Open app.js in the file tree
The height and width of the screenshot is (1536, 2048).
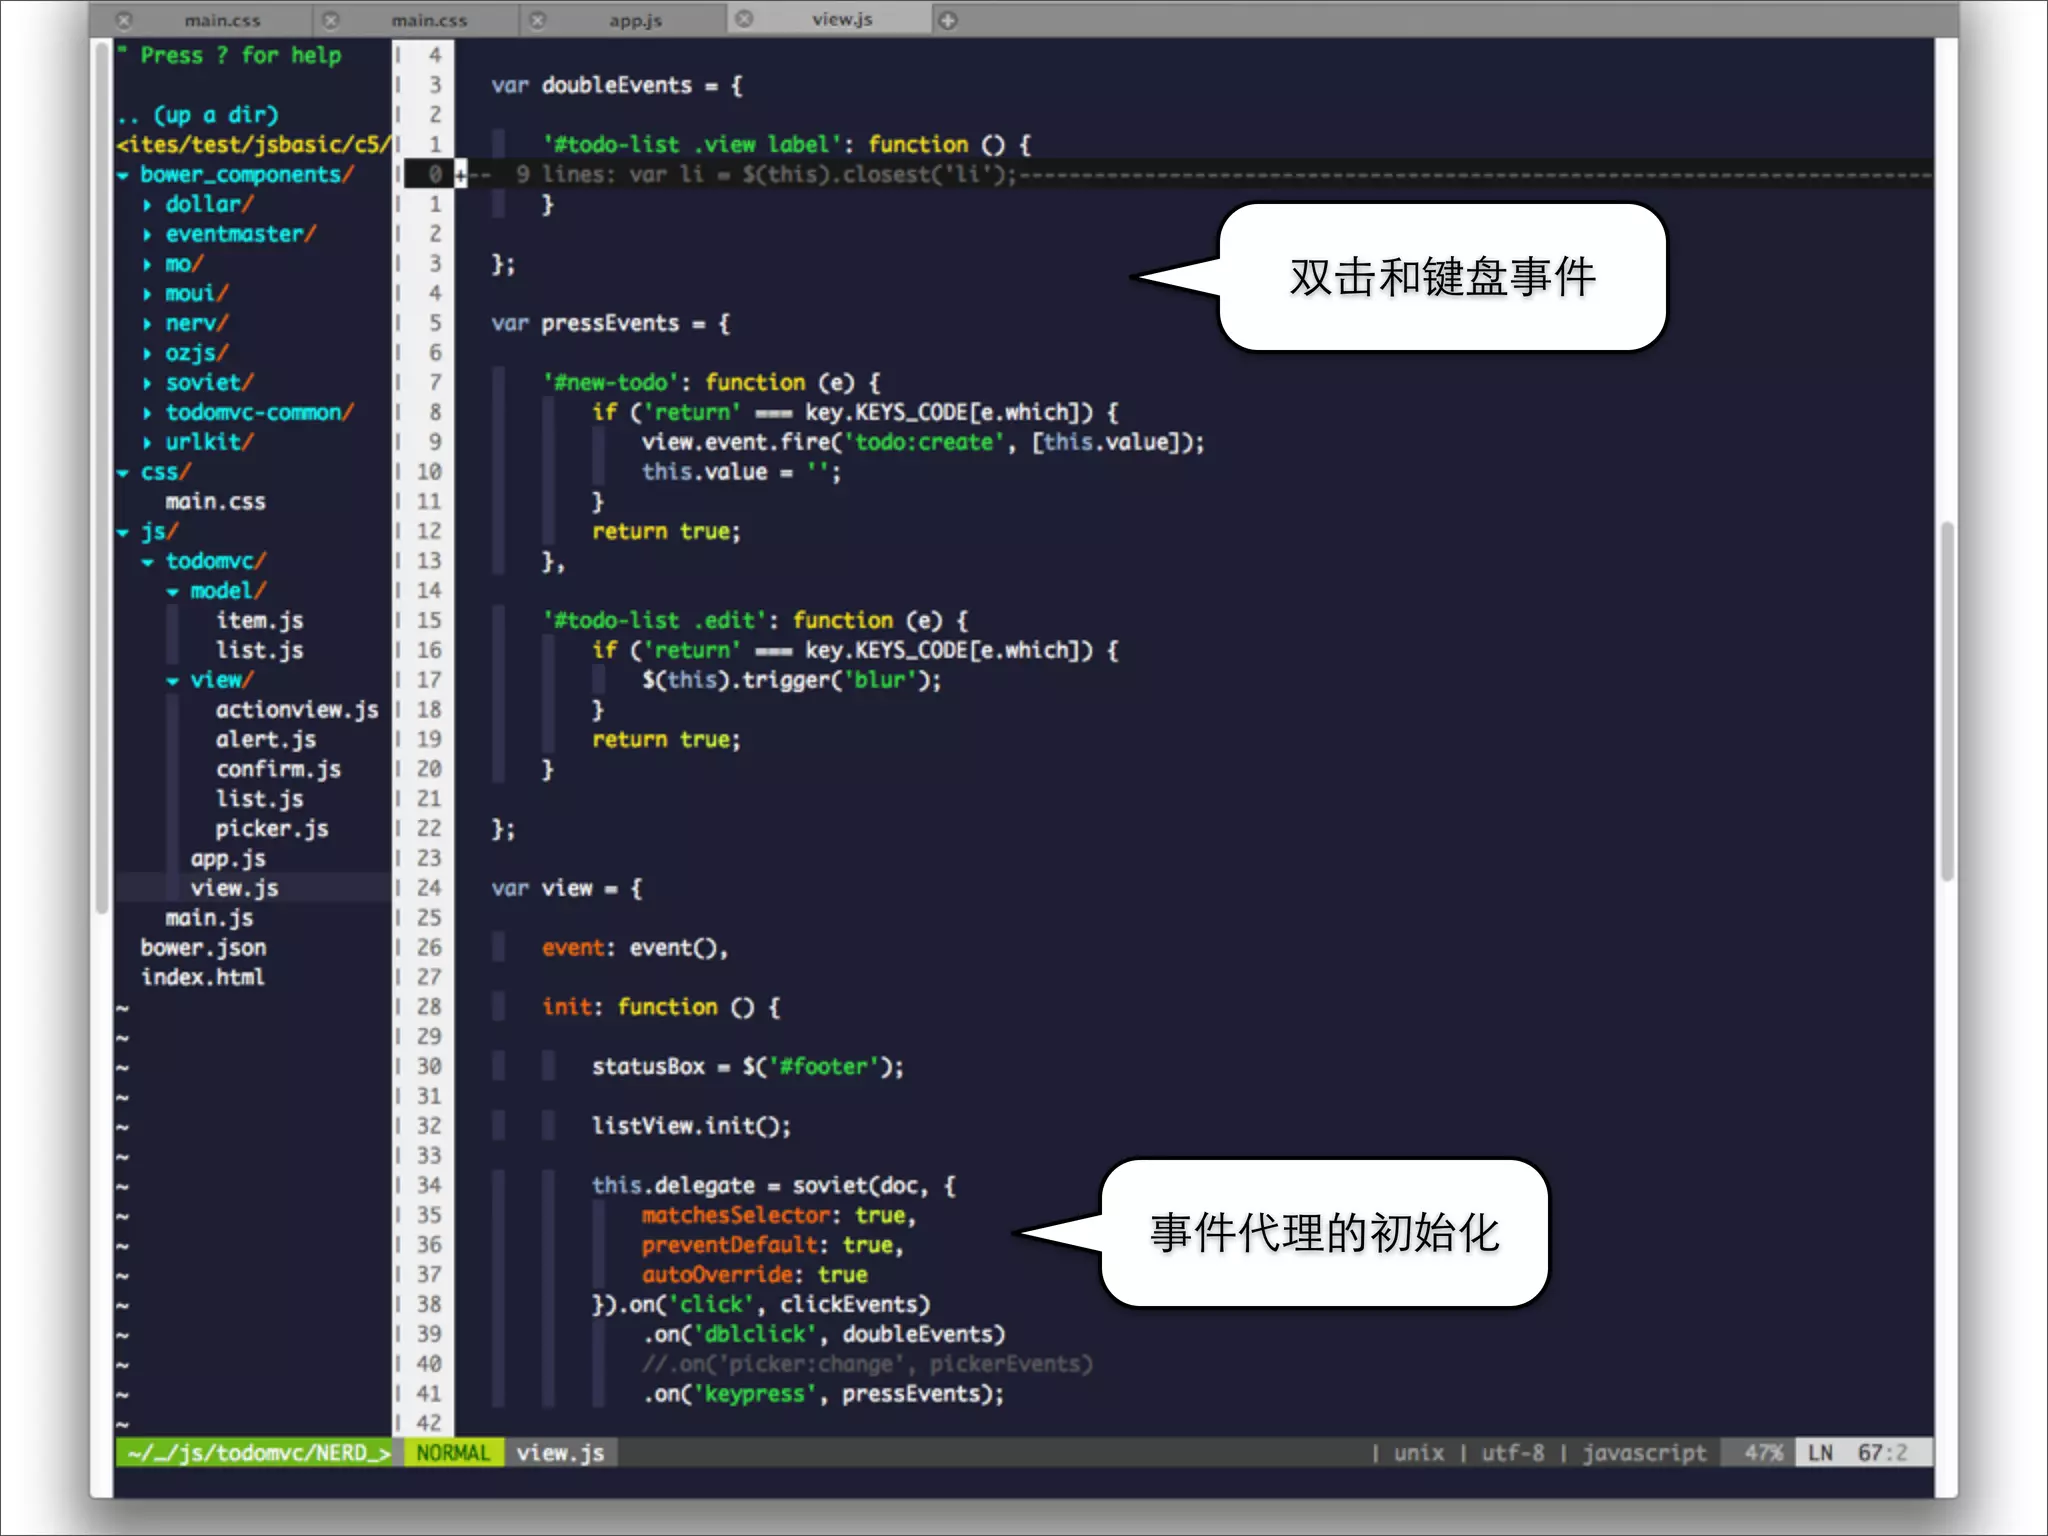pos(228,859)
